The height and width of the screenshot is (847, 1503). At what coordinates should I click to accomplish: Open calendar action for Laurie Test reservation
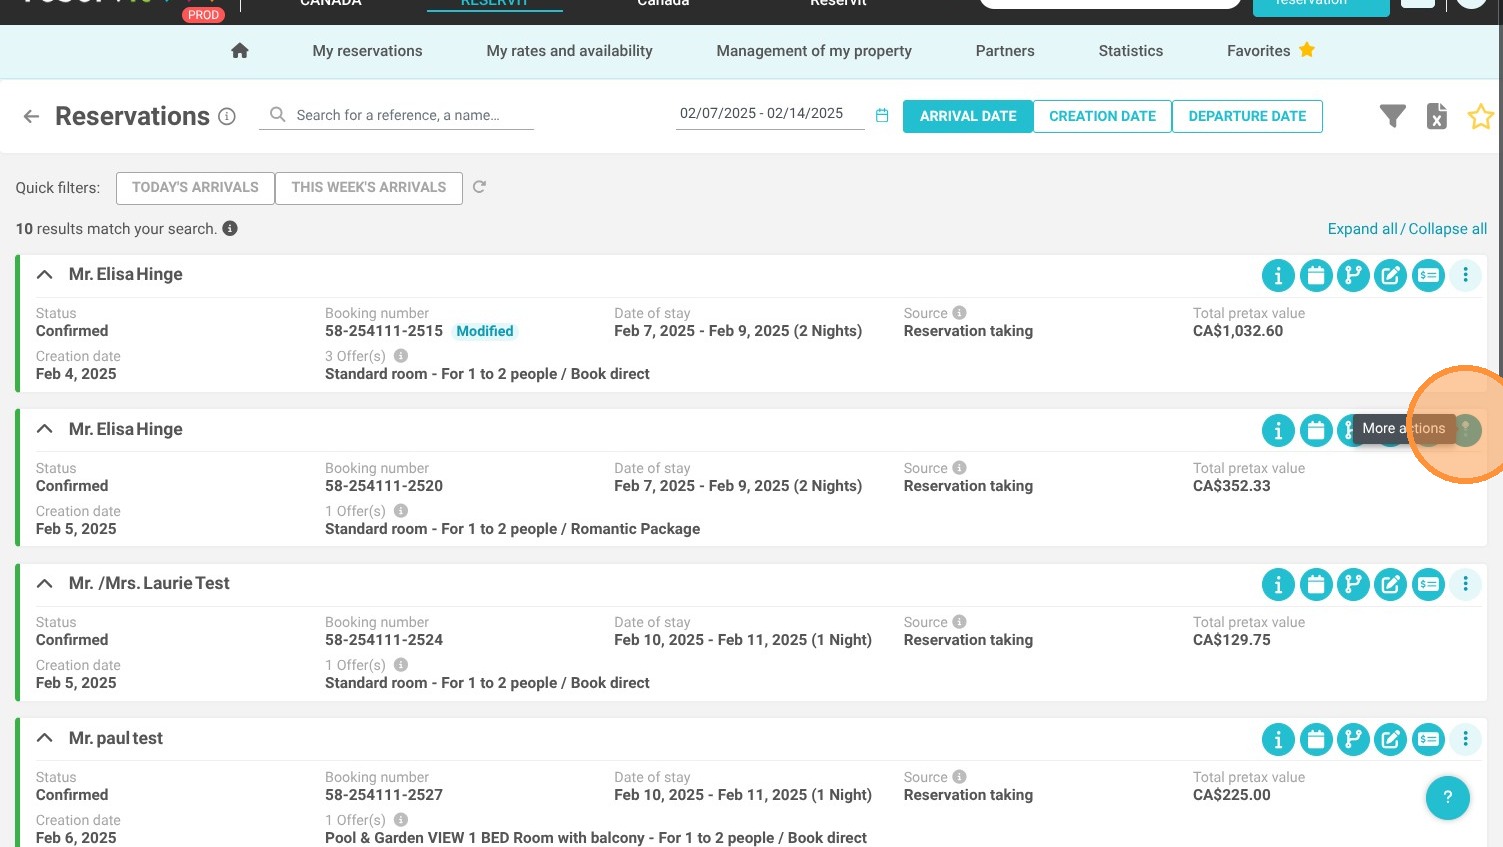tap(1316, 584)
